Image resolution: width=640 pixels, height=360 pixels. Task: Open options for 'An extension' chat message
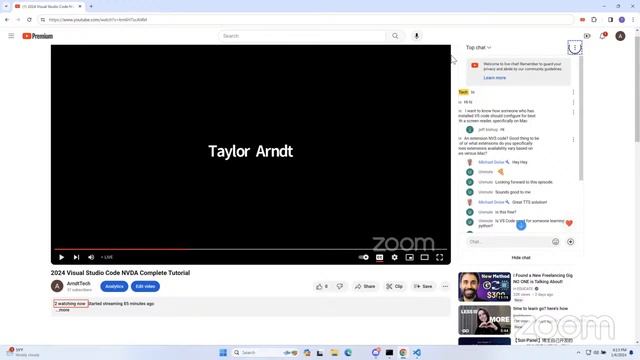pyautogui.click(x=573, y=140)
